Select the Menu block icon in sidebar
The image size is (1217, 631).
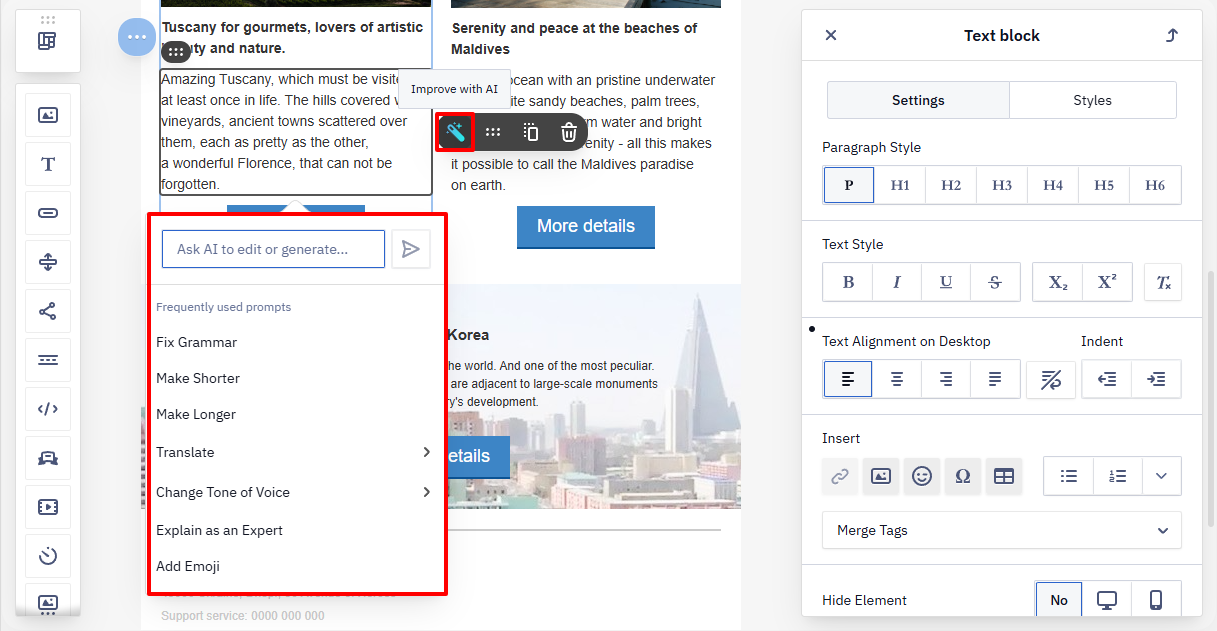[x=48, y=360]
